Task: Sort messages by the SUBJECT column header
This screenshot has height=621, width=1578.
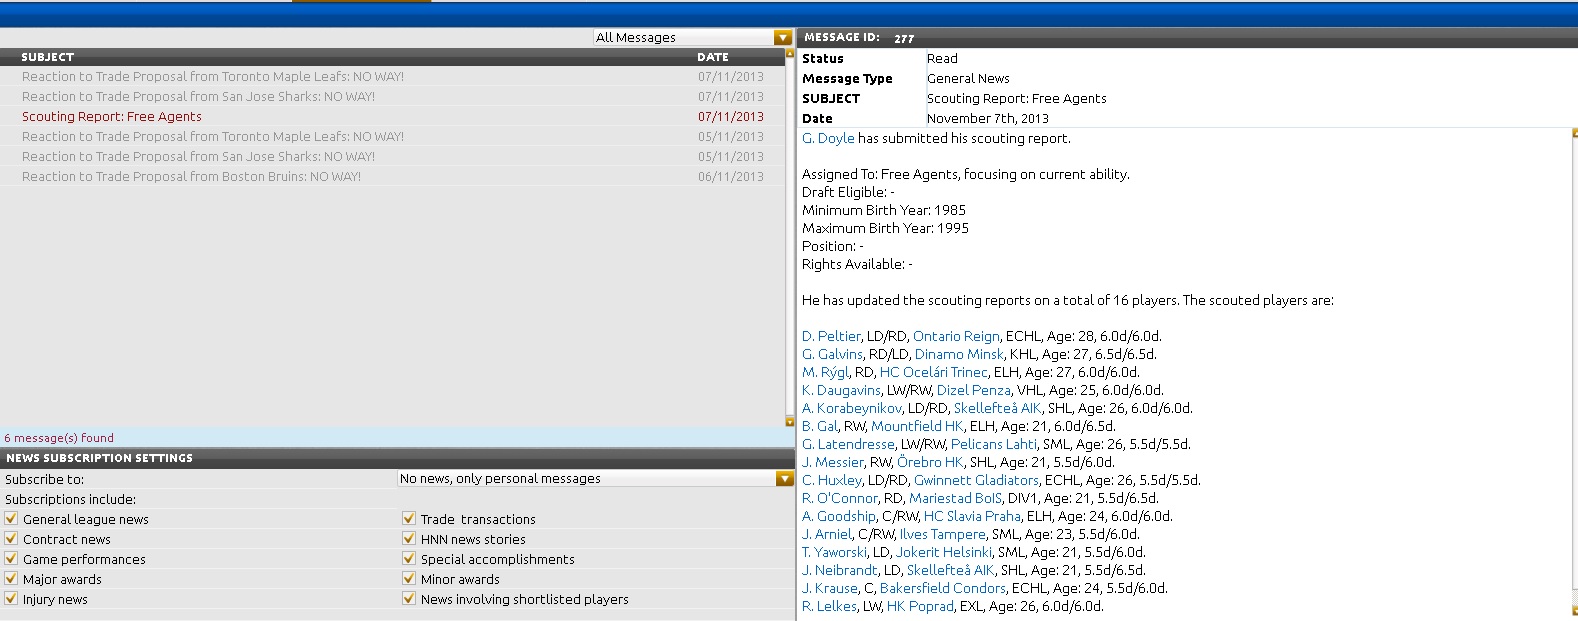Action: pos(48,57)
